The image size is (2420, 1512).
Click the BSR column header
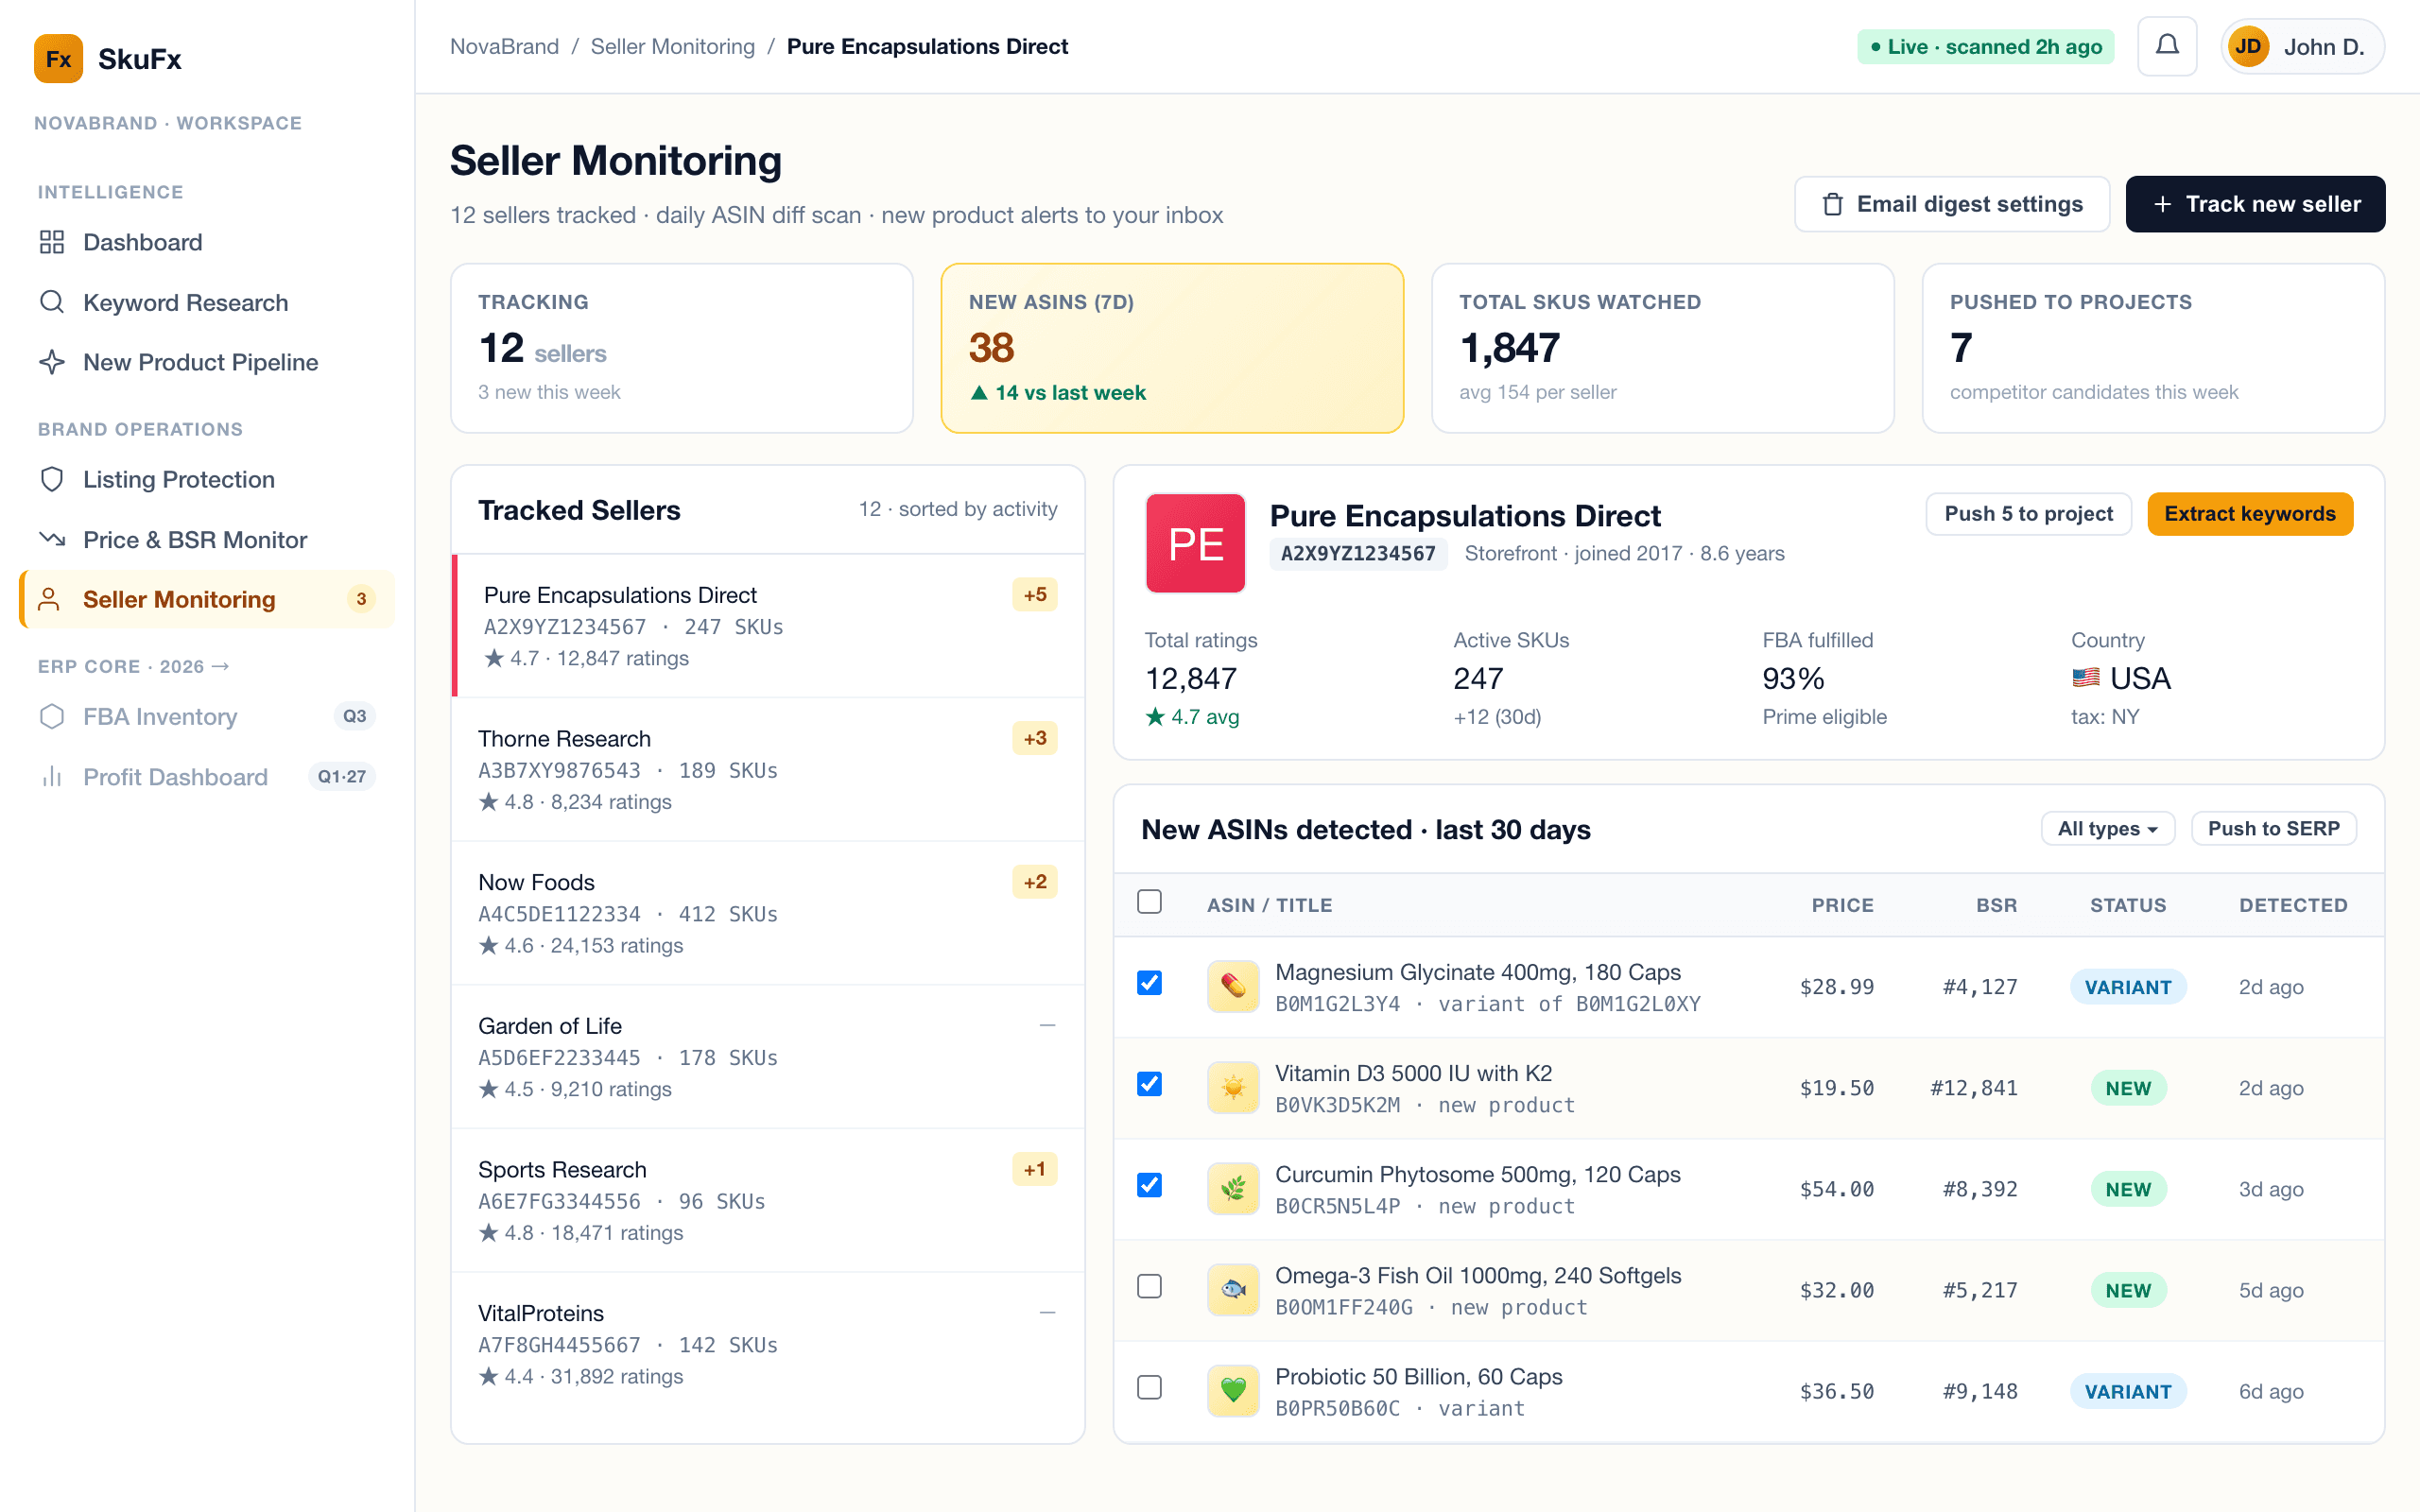[x=1996, y=905]
